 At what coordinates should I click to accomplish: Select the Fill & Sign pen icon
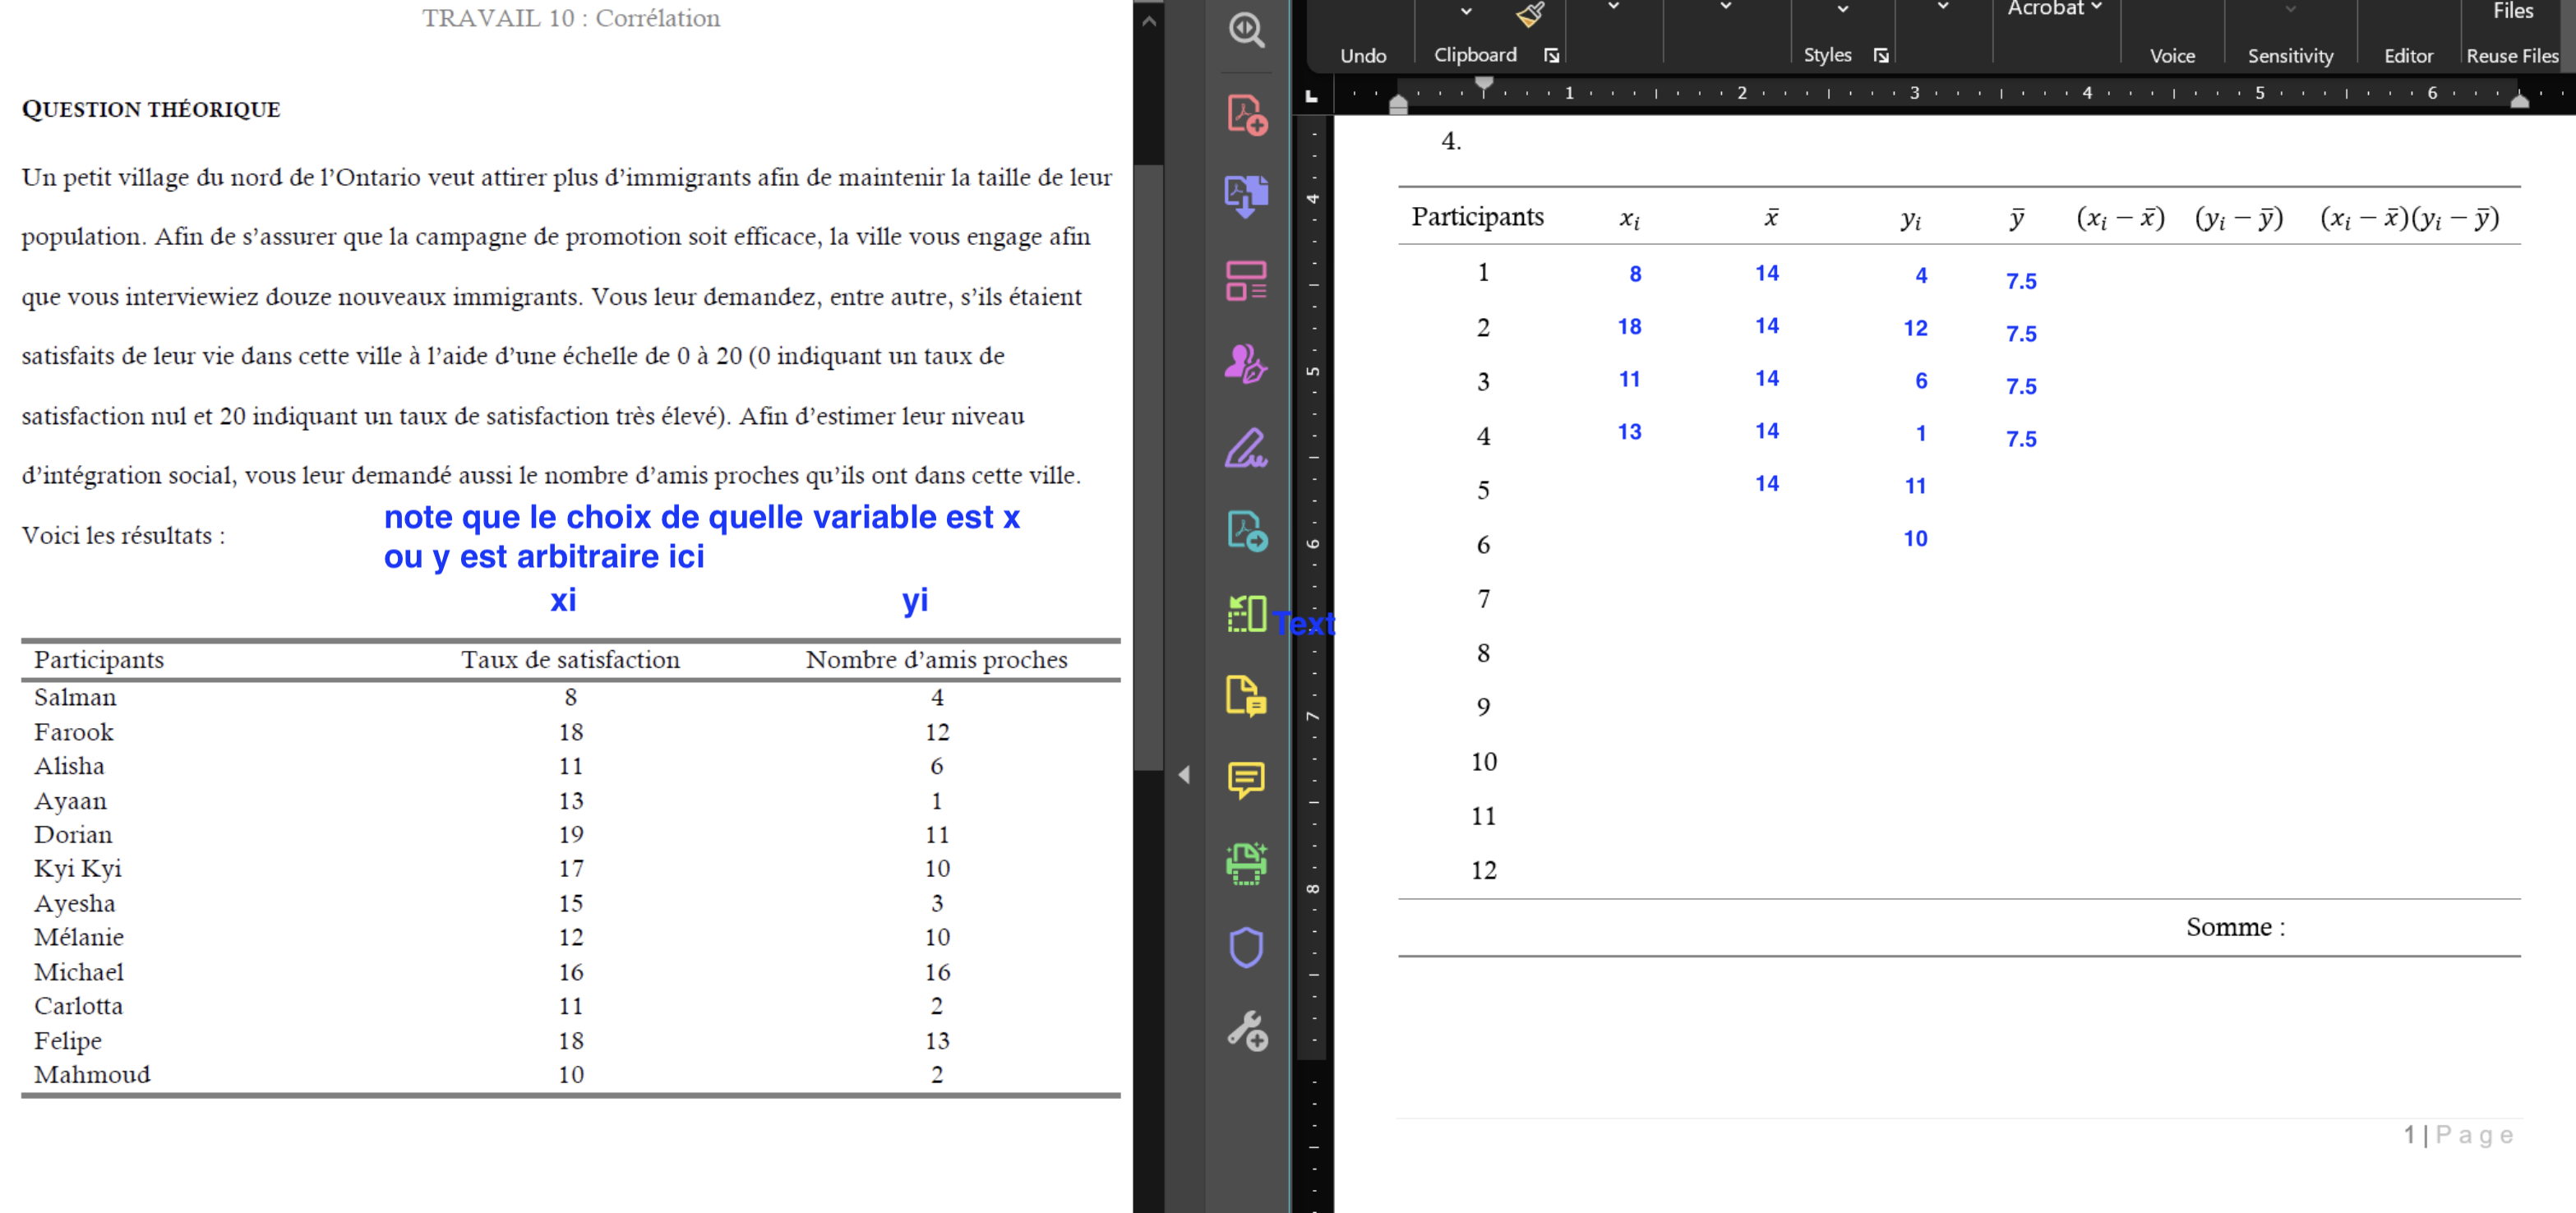pos(1246,448)
